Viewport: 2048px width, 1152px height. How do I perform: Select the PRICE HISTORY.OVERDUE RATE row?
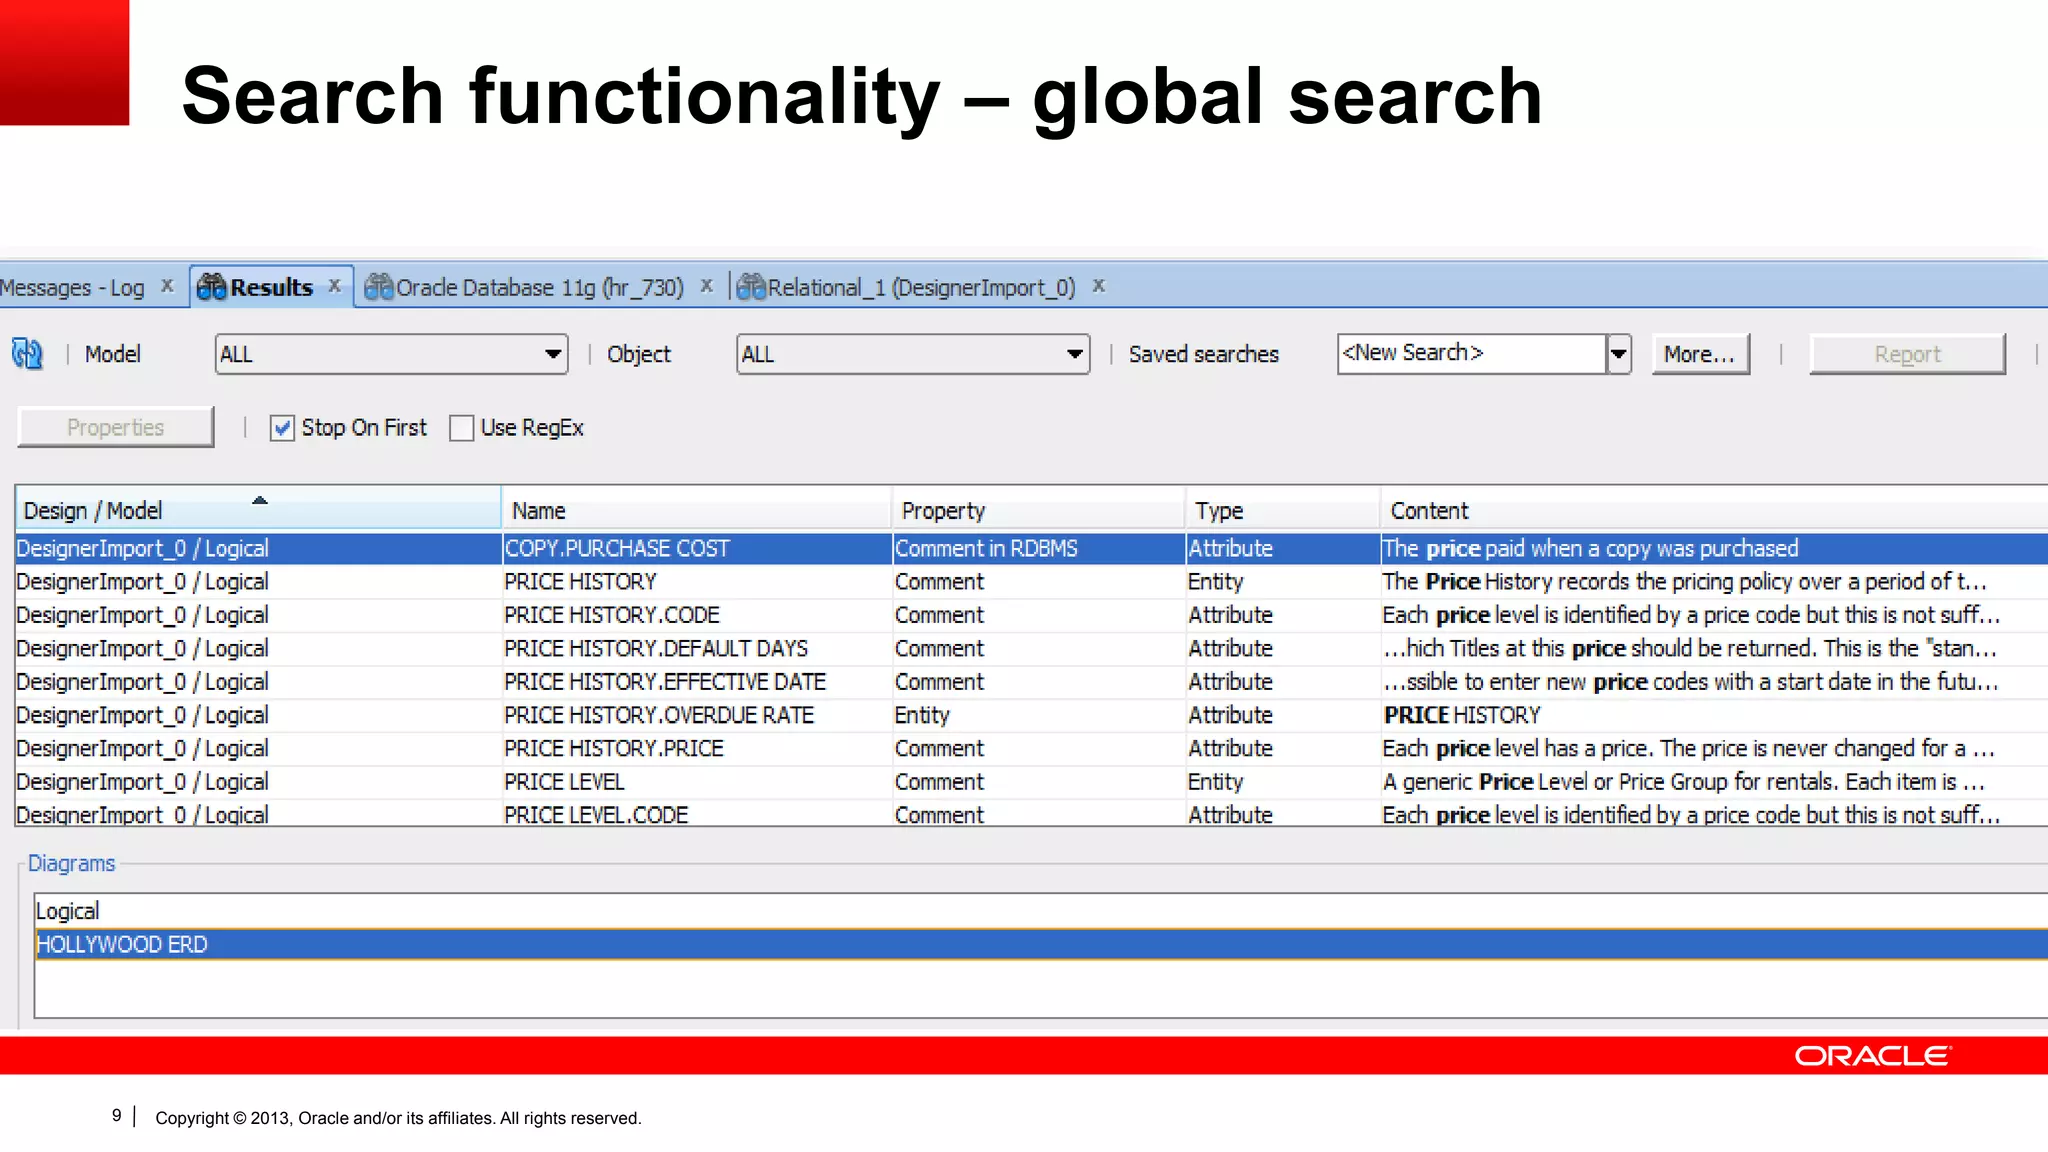click(x=1032, y=715)
